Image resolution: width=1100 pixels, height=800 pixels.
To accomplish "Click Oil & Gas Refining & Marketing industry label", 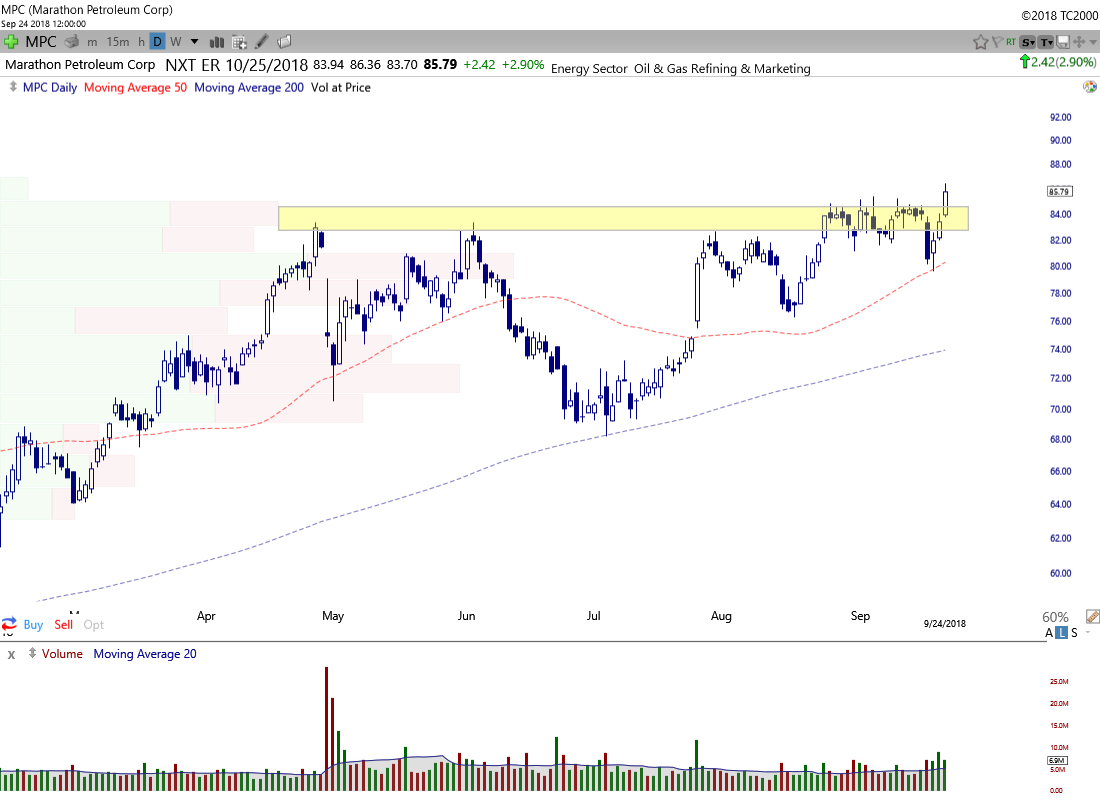I will 723,69.
